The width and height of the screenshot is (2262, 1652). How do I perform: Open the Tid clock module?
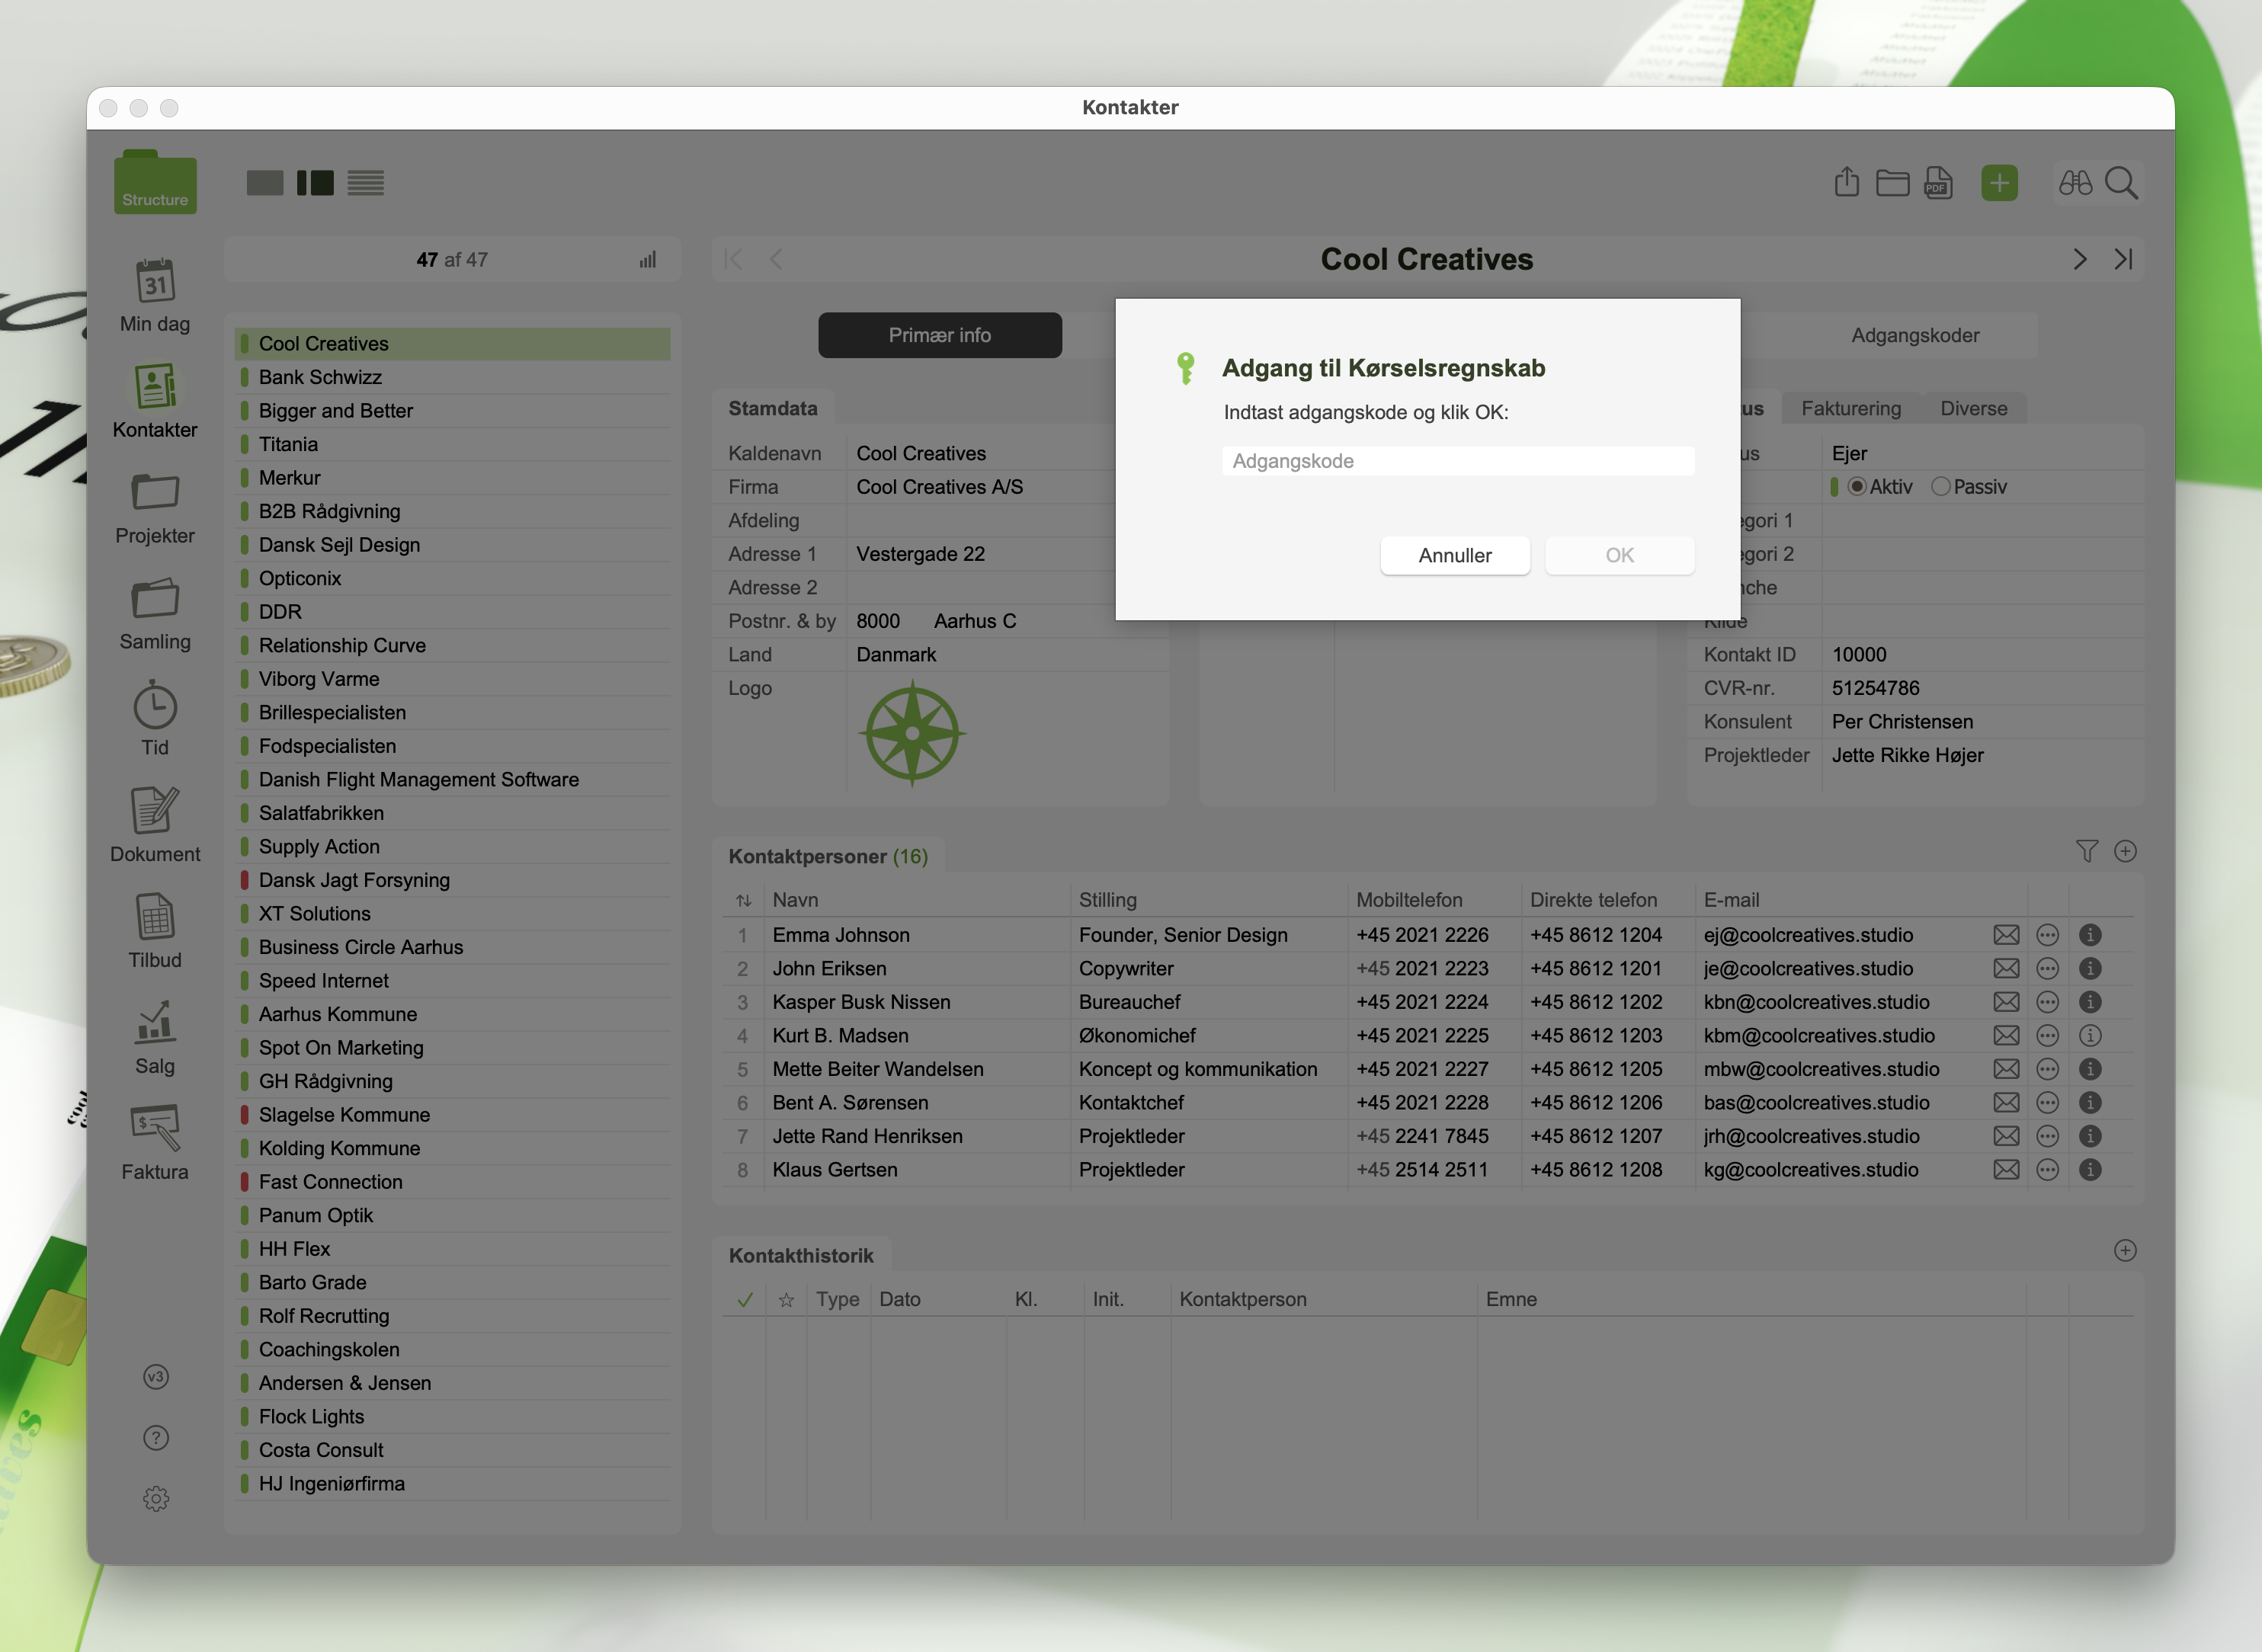155,706
